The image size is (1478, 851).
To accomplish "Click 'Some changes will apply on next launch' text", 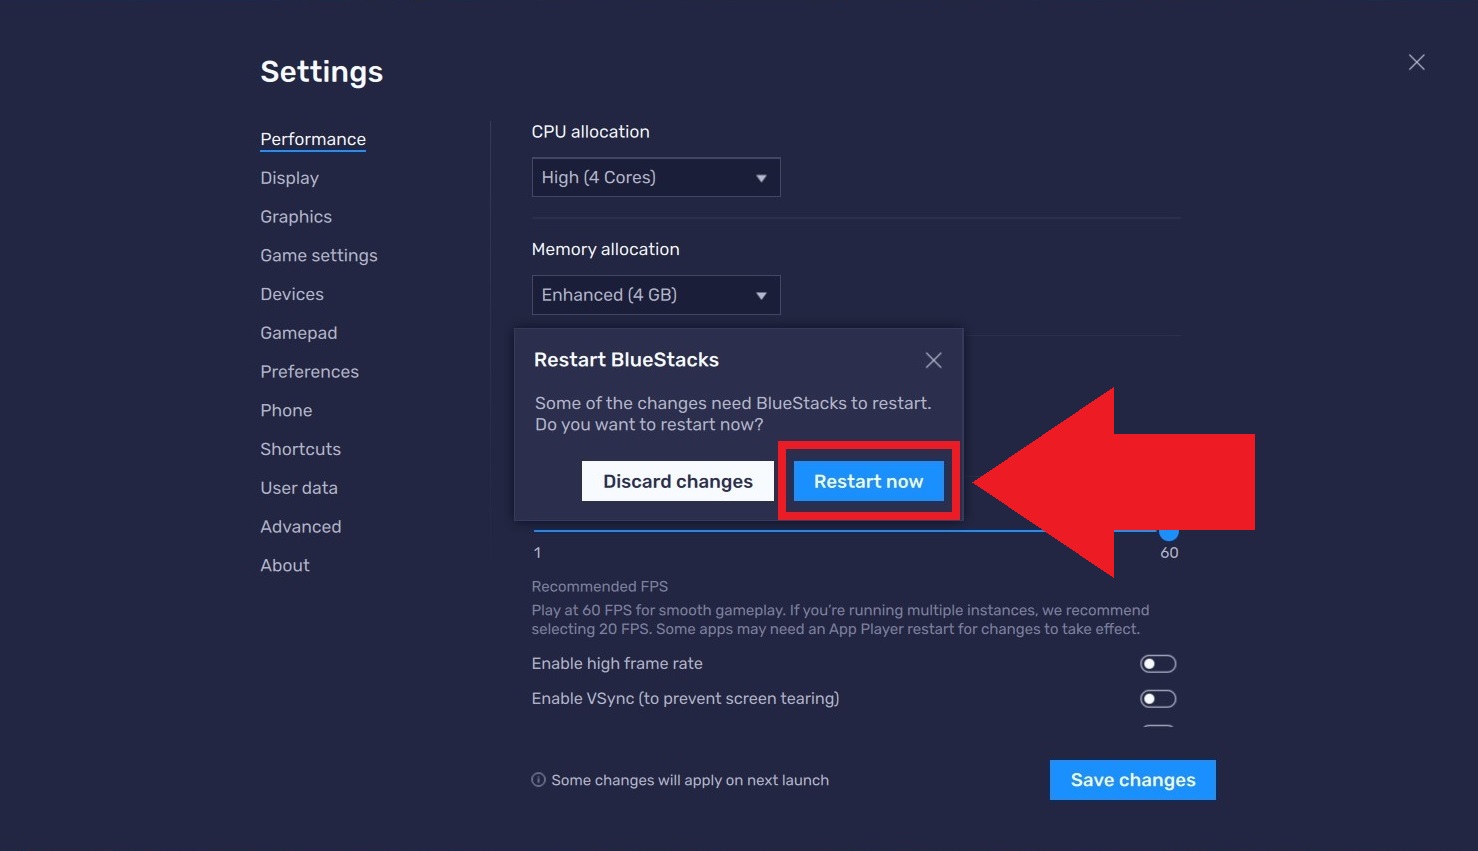I will click(690, 780).
